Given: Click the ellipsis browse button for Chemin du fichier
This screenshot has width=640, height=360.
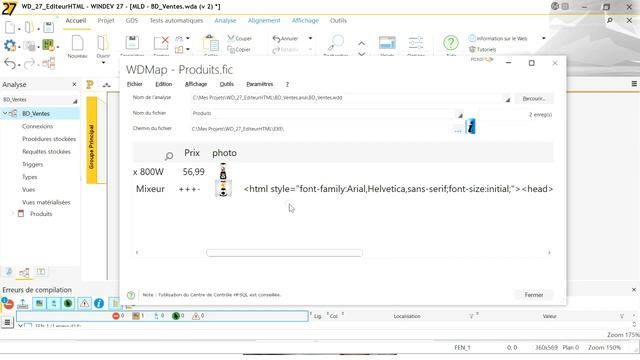Looking at the screenshot, I should (458, 130).
